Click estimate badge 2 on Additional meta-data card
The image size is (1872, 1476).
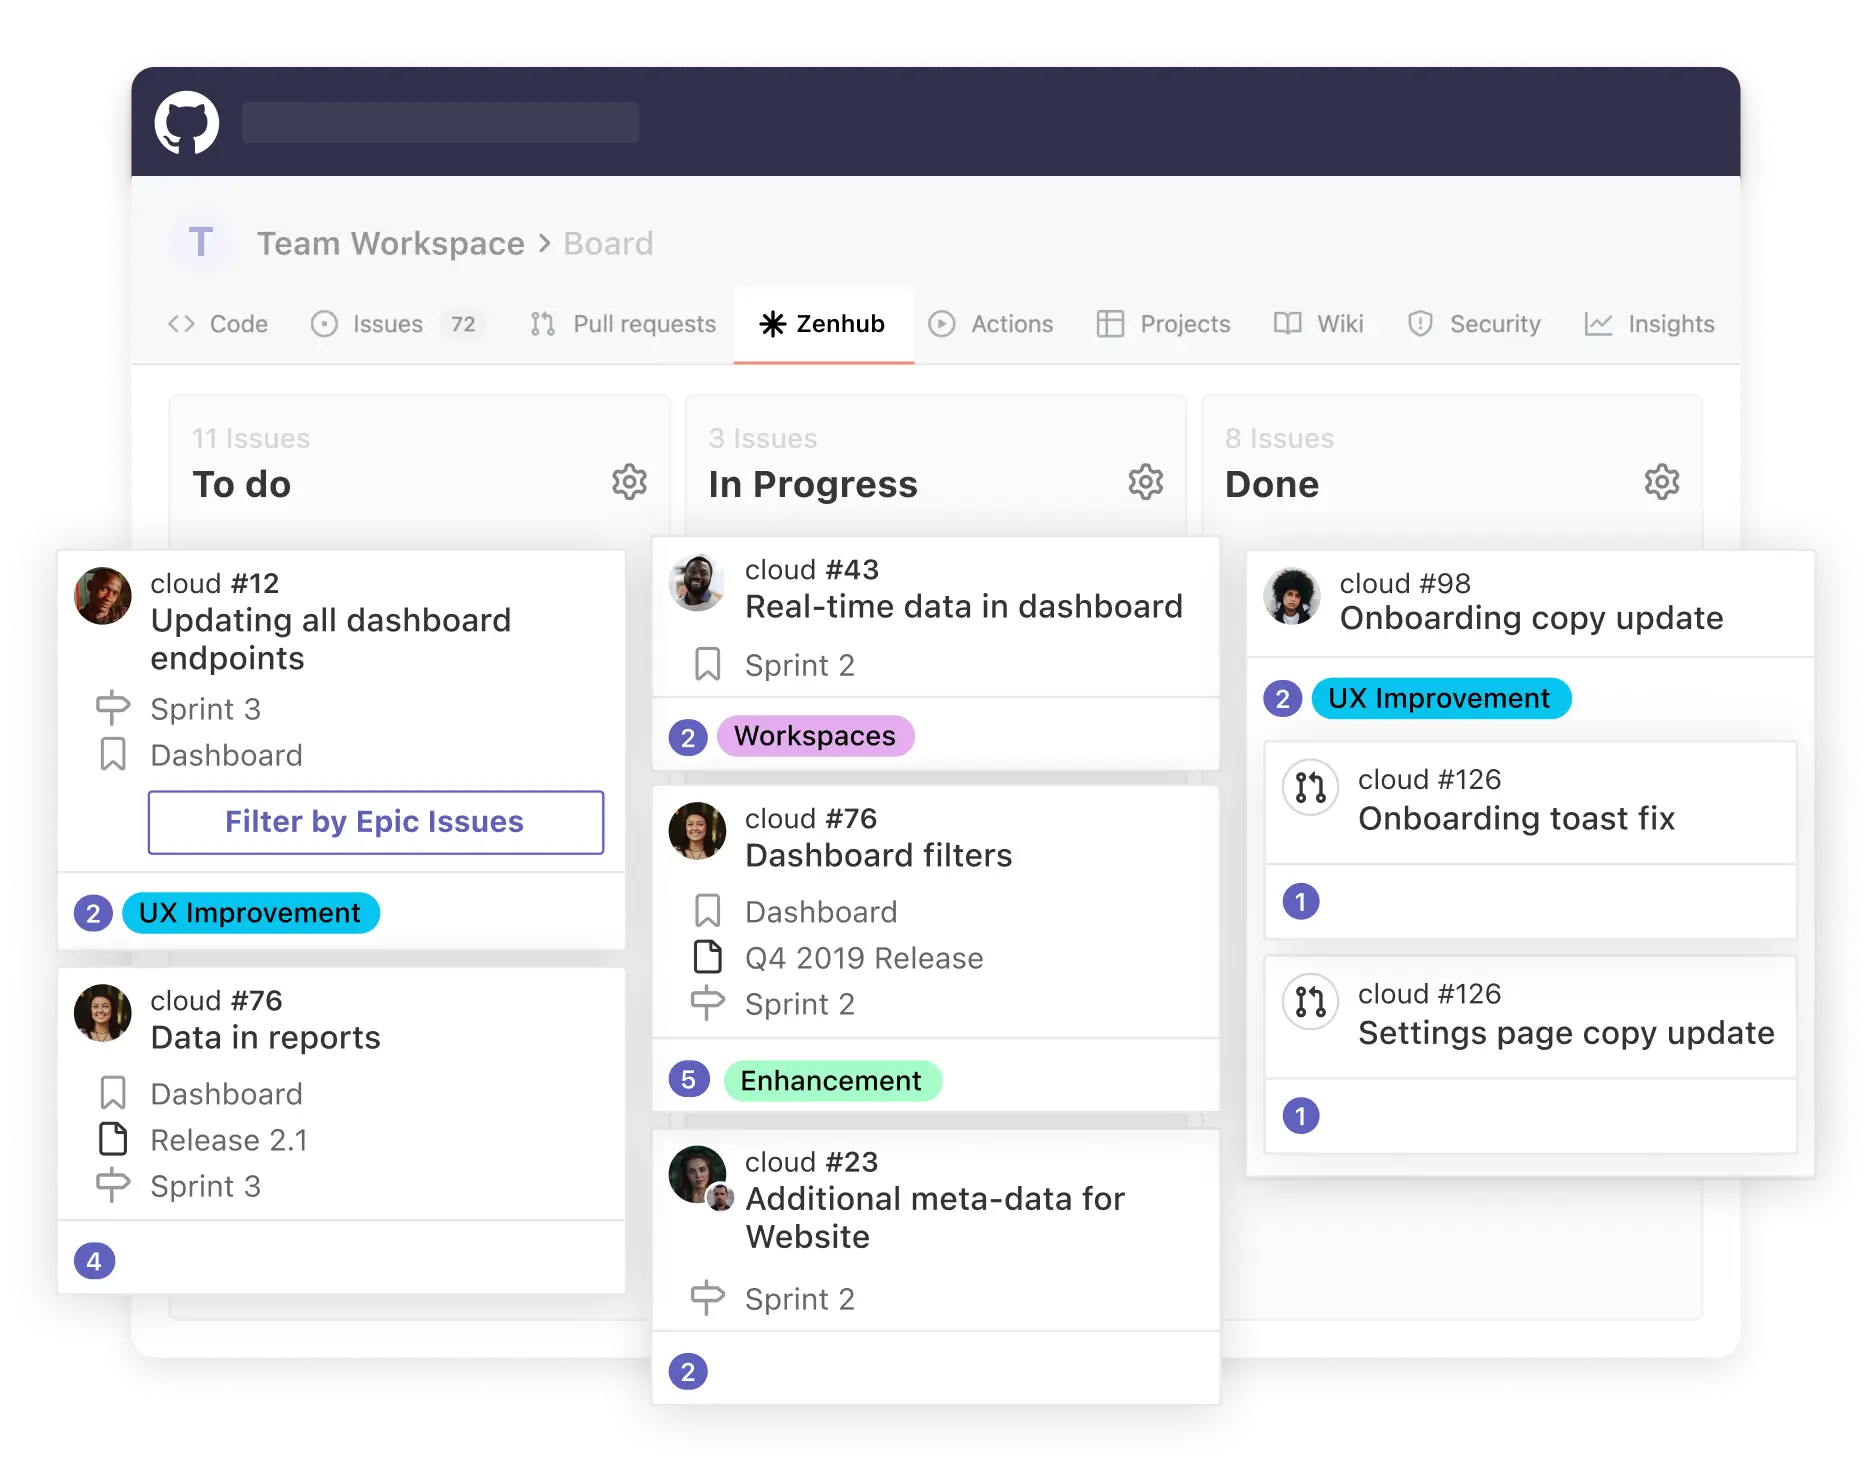(688, 1372)
